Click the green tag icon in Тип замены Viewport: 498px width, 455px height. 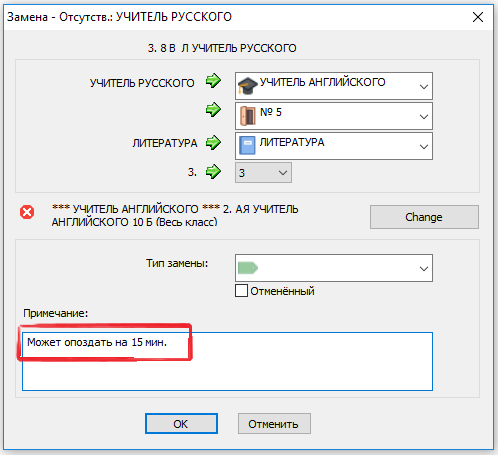coord(248,268)
